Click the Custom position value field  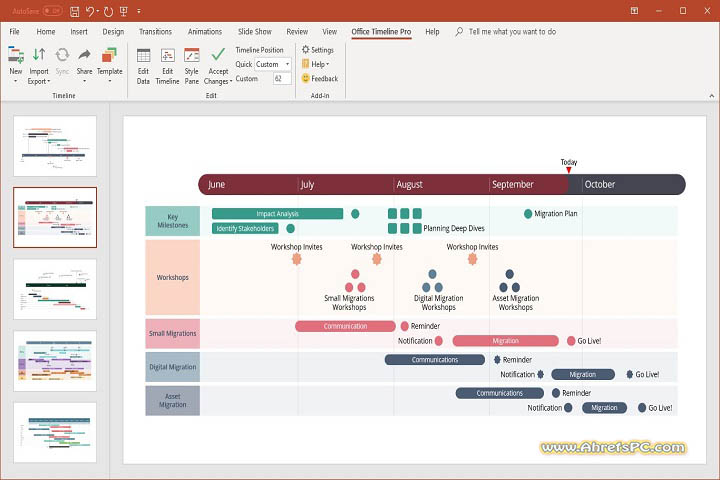tap(282, 79)
